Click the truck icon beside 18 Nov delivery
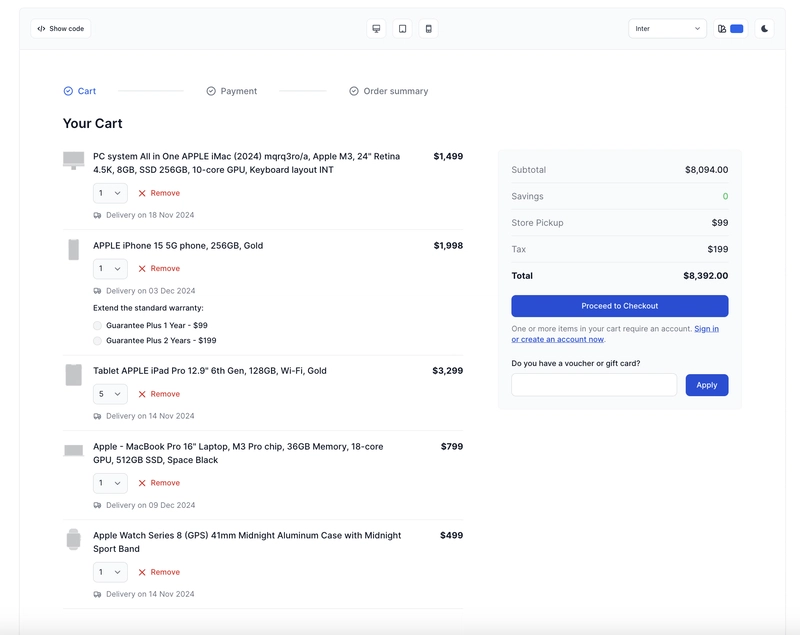800x635 pixels. [97, 215]
